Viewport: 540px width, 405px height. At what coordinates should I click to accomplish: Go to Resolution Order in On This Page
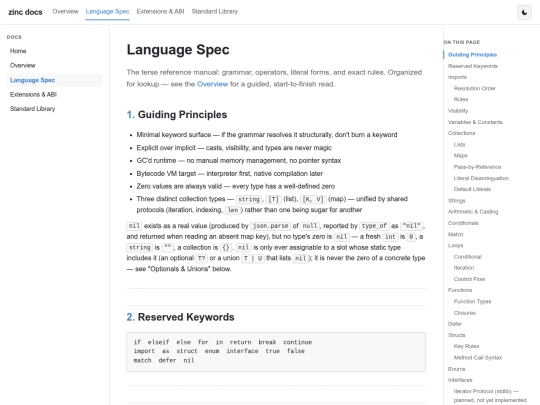click(475, 88)
